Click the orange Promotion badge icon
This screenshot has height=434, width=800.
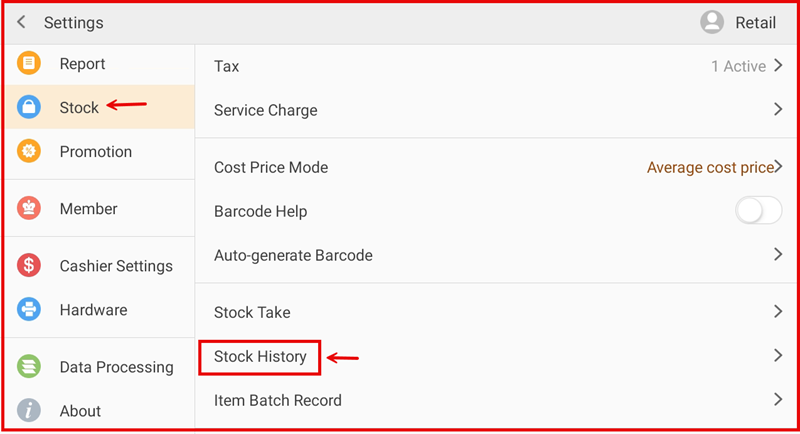tap(30, 152)
